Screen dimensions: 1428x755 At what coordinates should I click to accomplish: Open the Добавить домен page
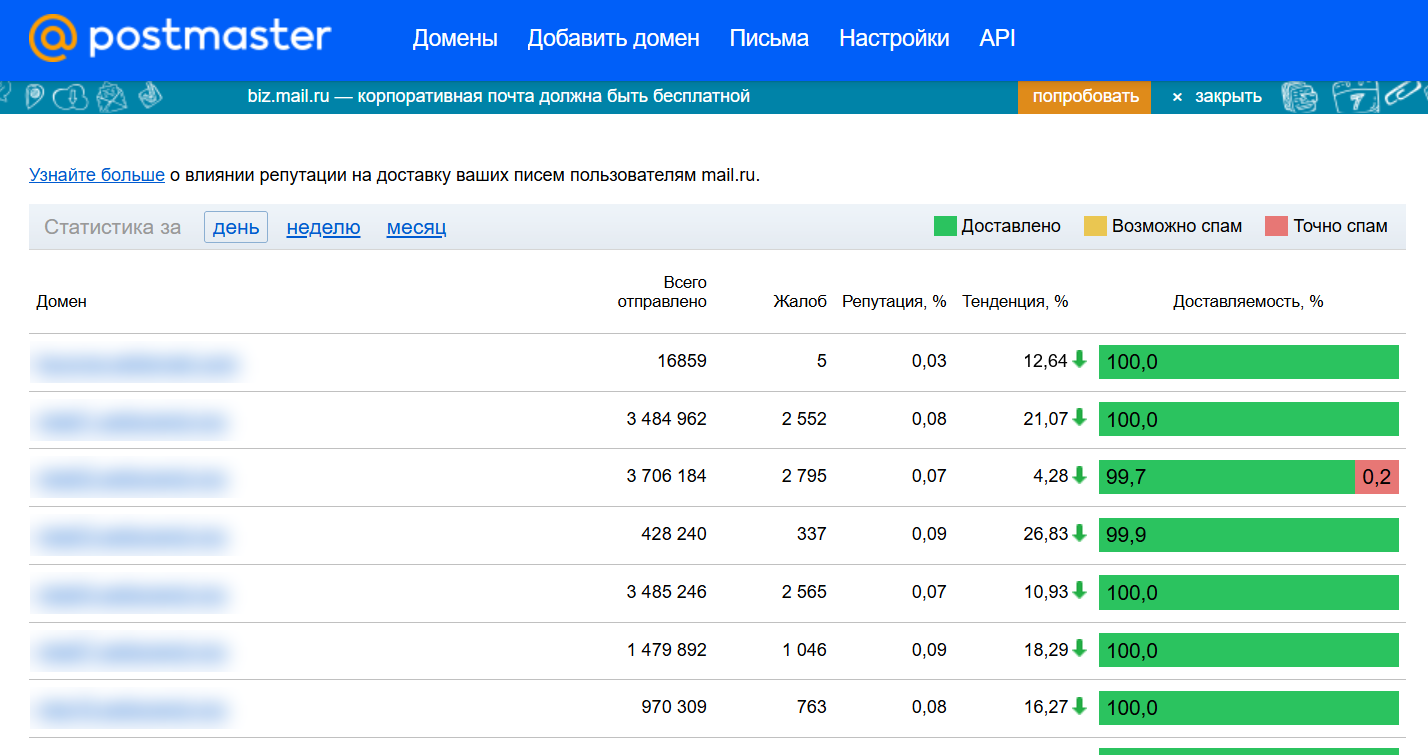tap(614, 39)
